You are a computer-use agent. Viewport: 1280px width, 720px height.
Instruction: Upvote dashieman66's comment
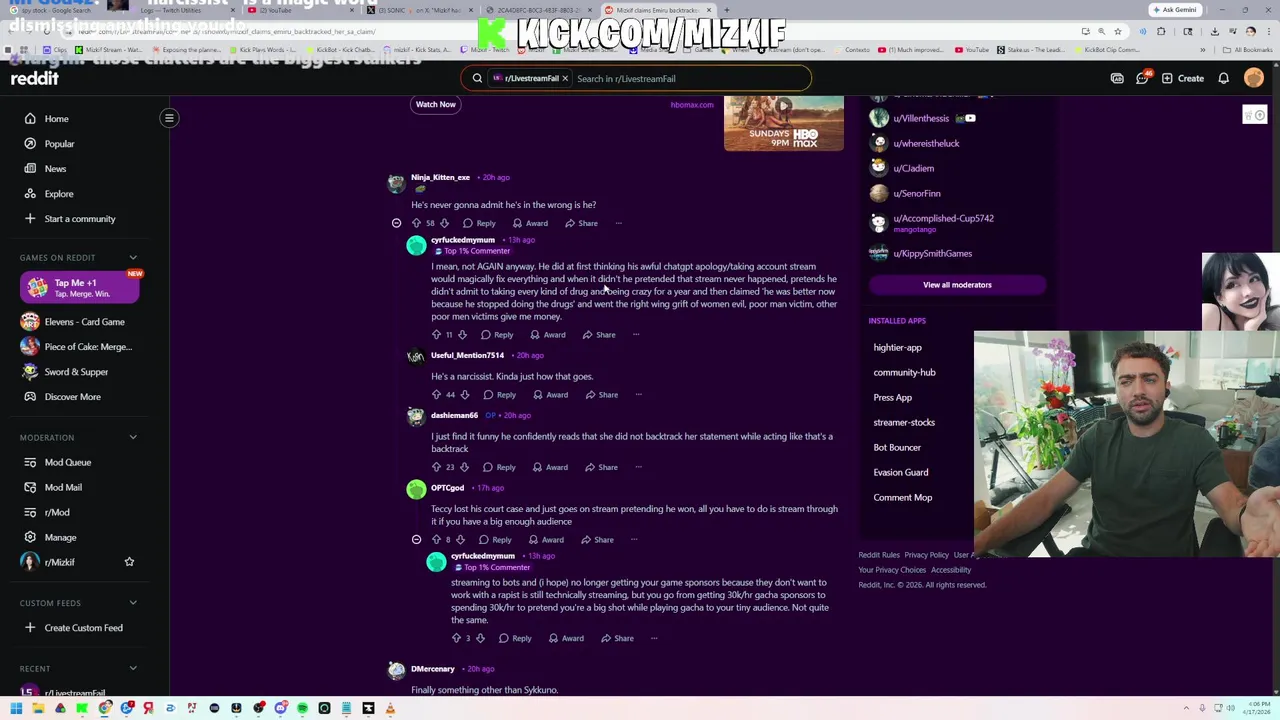click(436, 467)
